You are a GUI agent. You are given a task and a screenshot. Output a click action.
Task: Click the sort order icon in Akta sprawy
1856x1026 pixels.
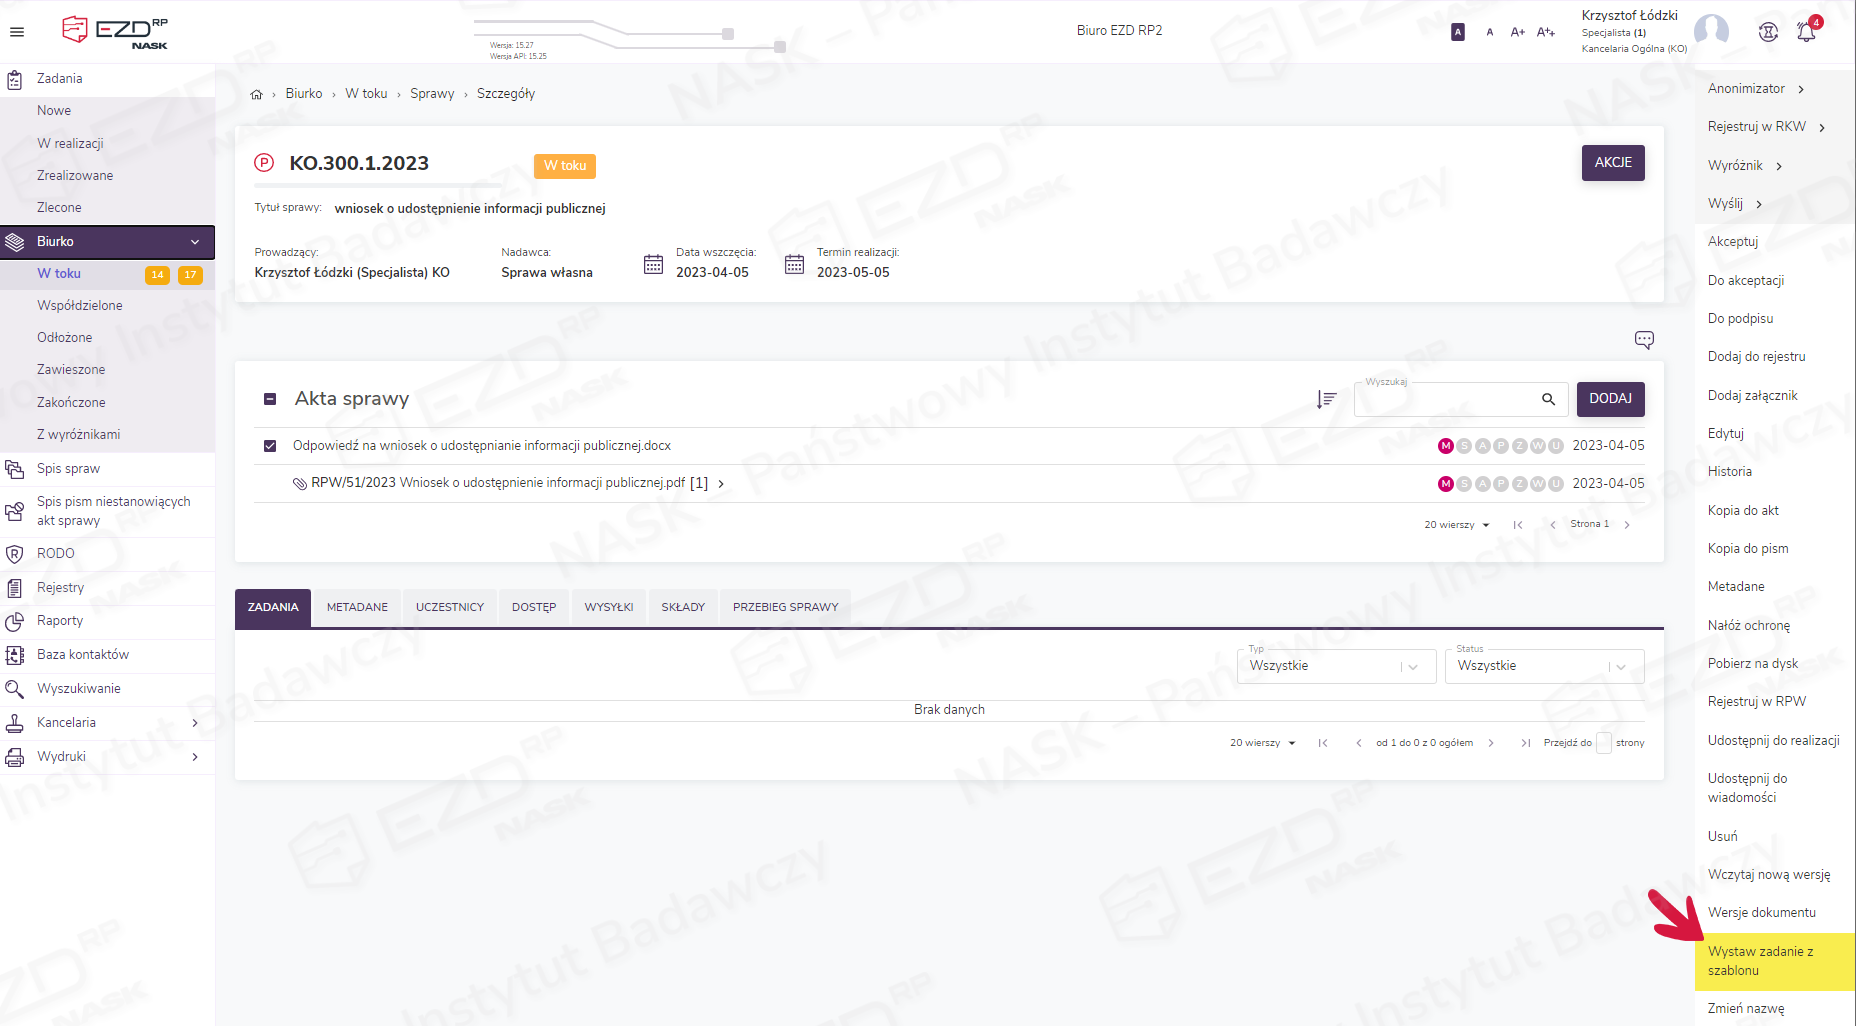(x=1326, y=399)
